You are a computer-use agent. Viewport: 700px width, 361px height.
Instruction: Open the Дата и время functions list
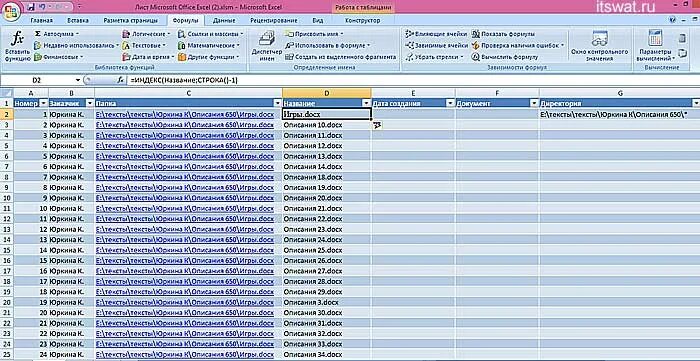(148, 57)
